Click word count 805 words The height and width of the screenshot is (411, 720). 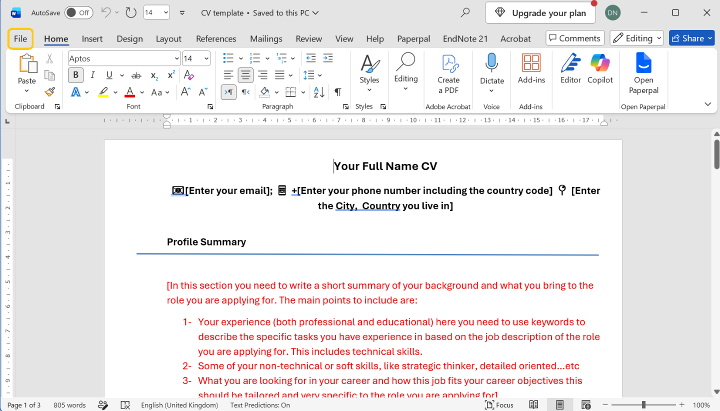click(69, 405)
